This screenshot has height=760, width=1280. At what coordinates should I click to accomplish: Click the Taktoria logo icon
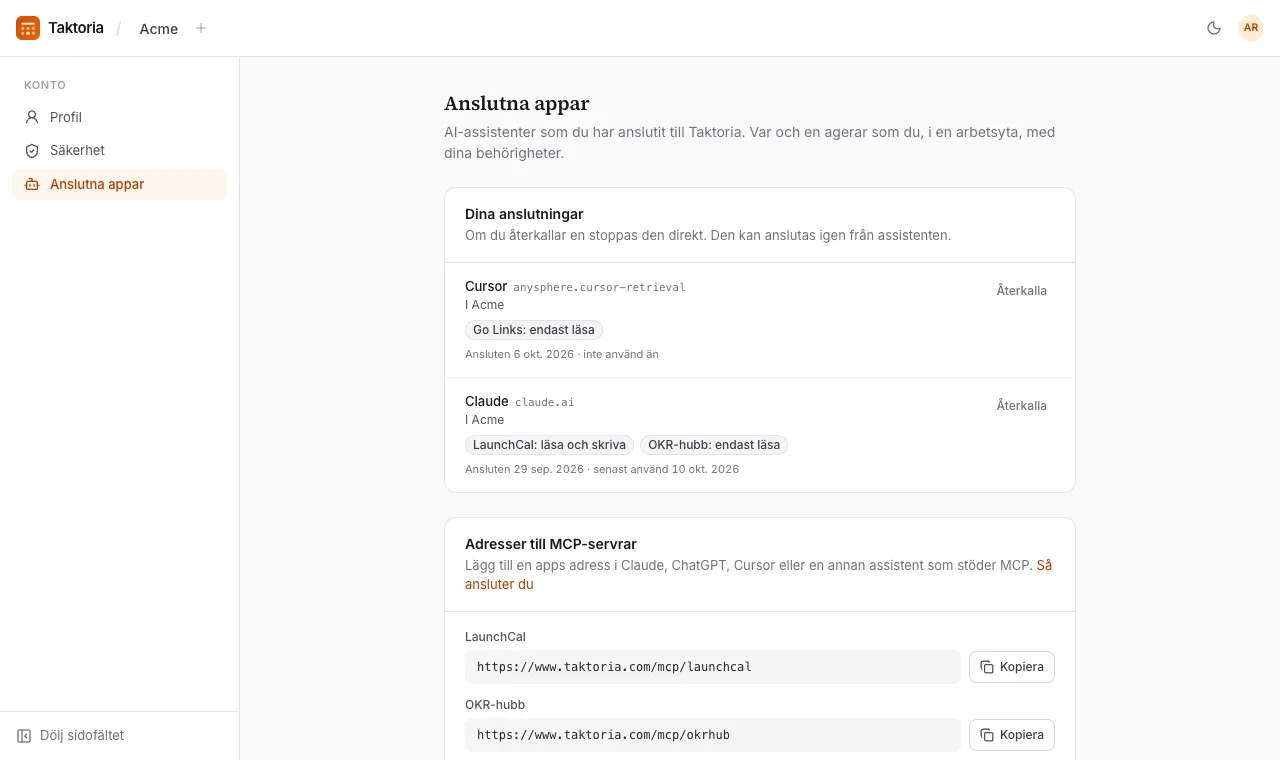(28, 28)
